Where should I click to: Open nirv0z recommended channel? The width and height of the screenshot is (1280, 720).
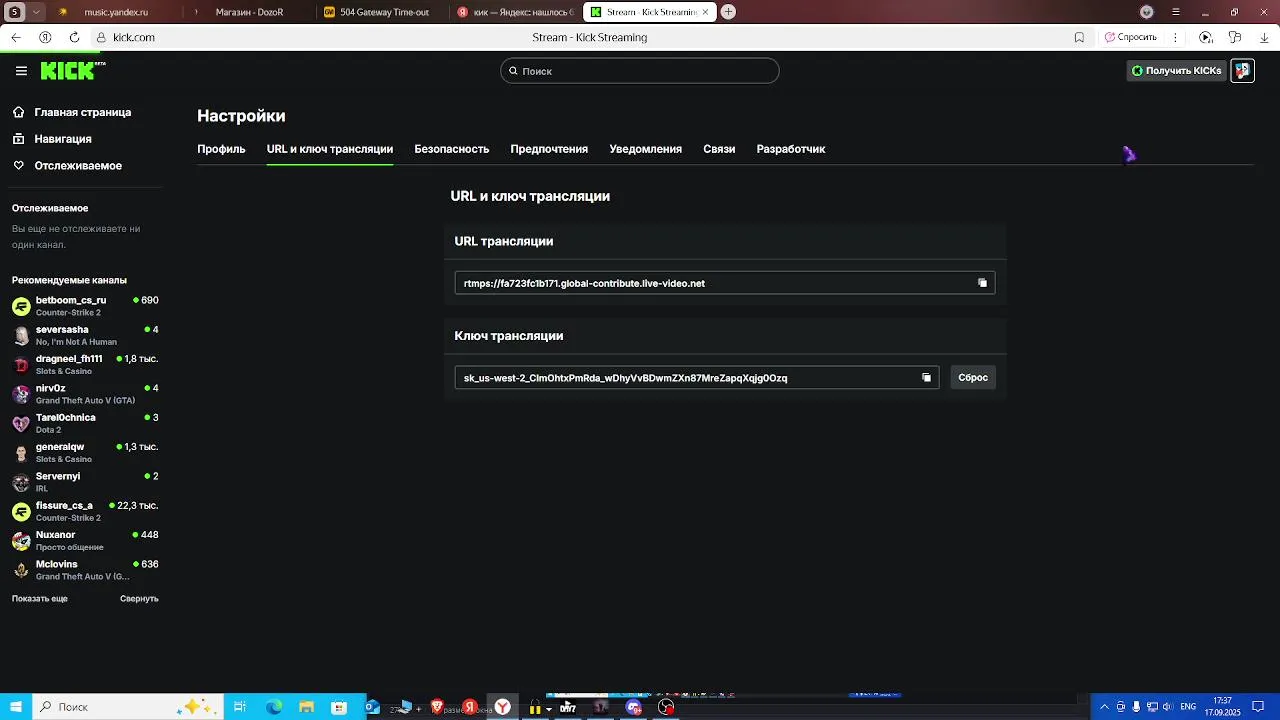tap(85, 394)
